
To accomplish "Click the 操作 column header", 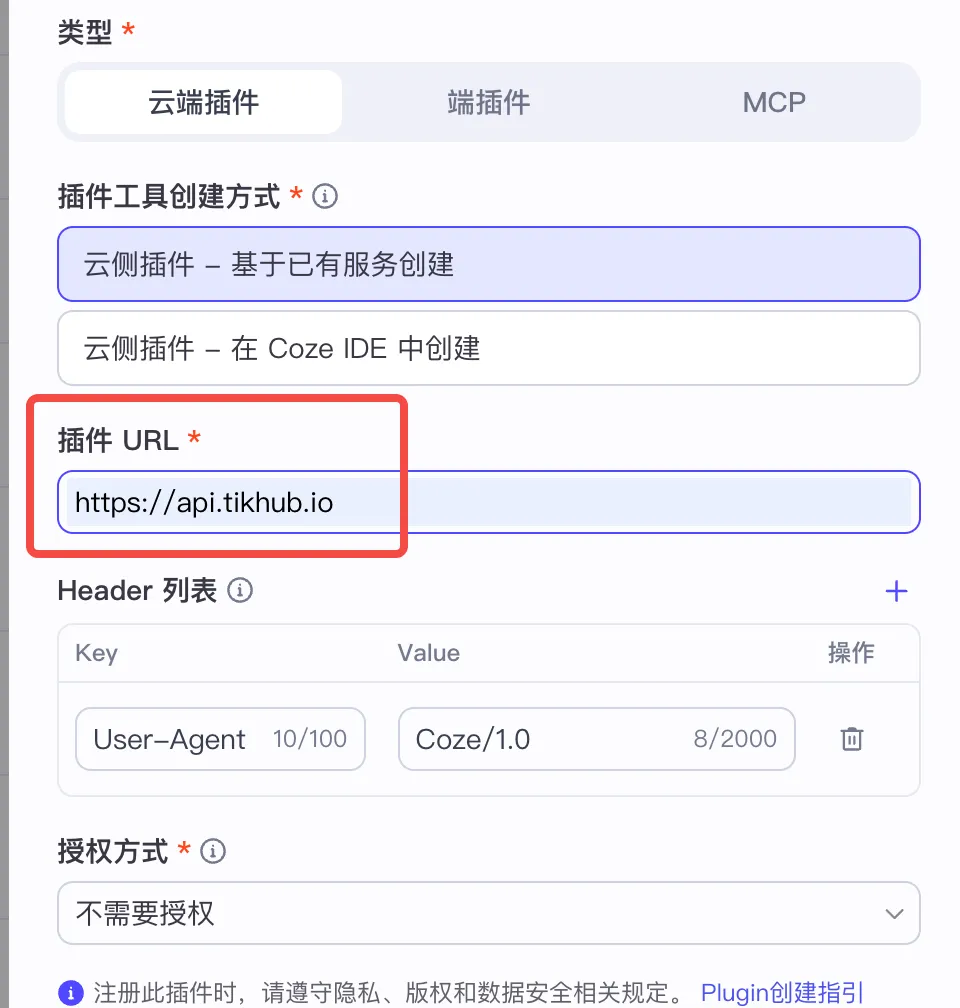I will pyautogui.click(x=851, y=653).
